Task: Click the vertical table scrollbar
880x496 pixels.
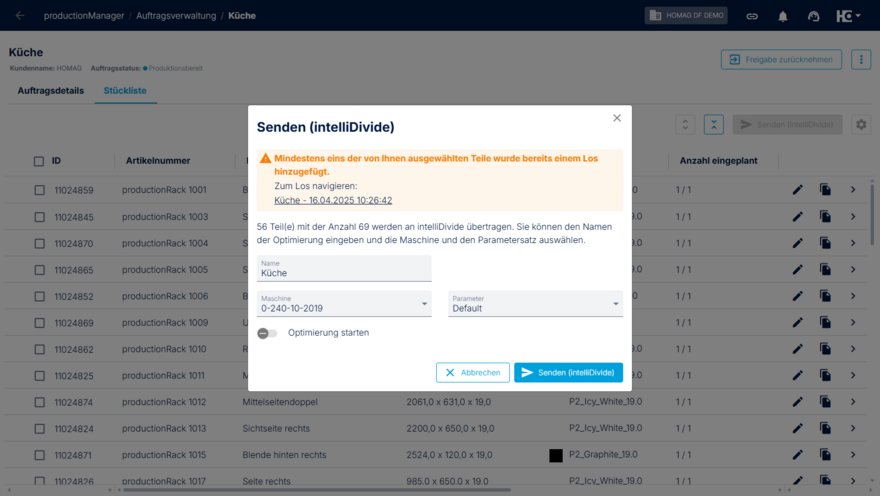Action: click(x=872, y=213)
